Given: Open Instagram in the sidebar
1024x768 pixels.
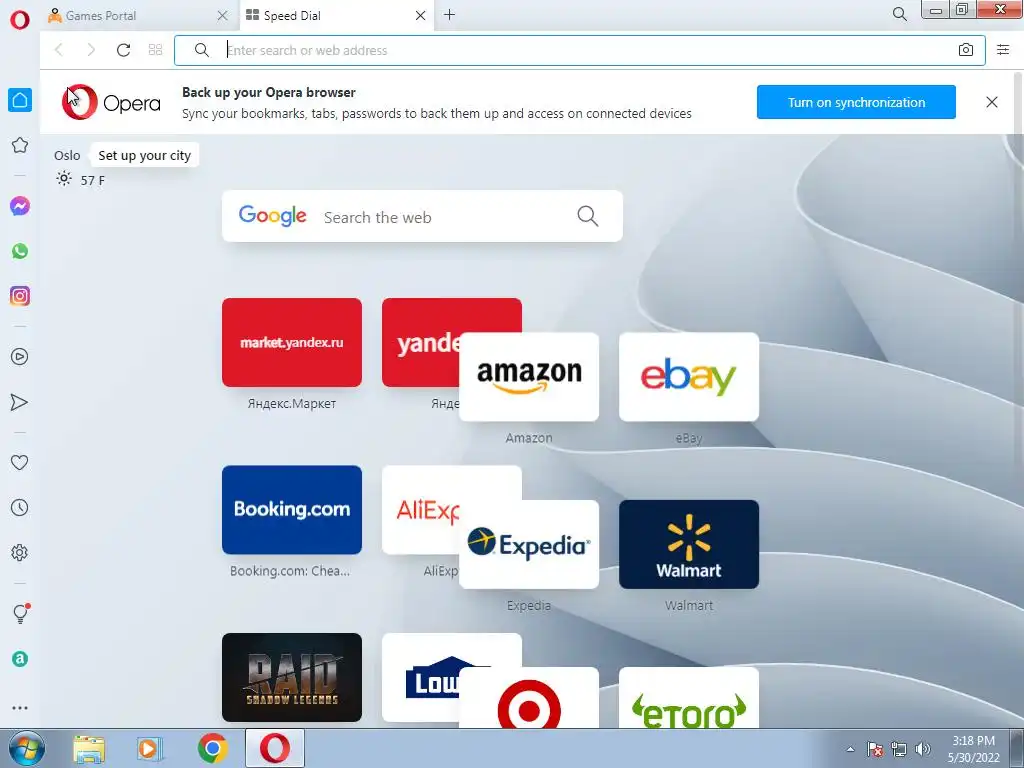Looking at the screenshot, I should pyautogui.click(x=20, y=296).
